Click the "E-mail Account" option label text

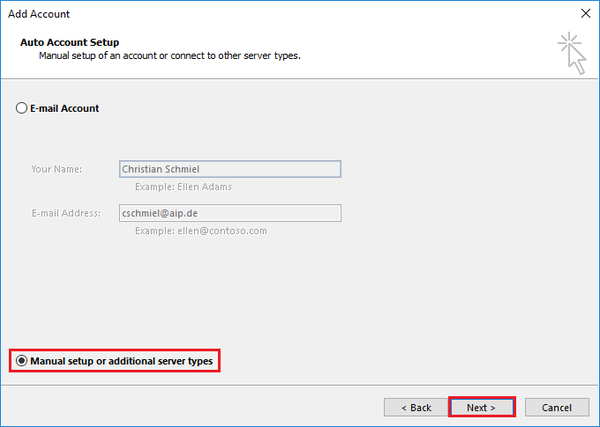65,108
